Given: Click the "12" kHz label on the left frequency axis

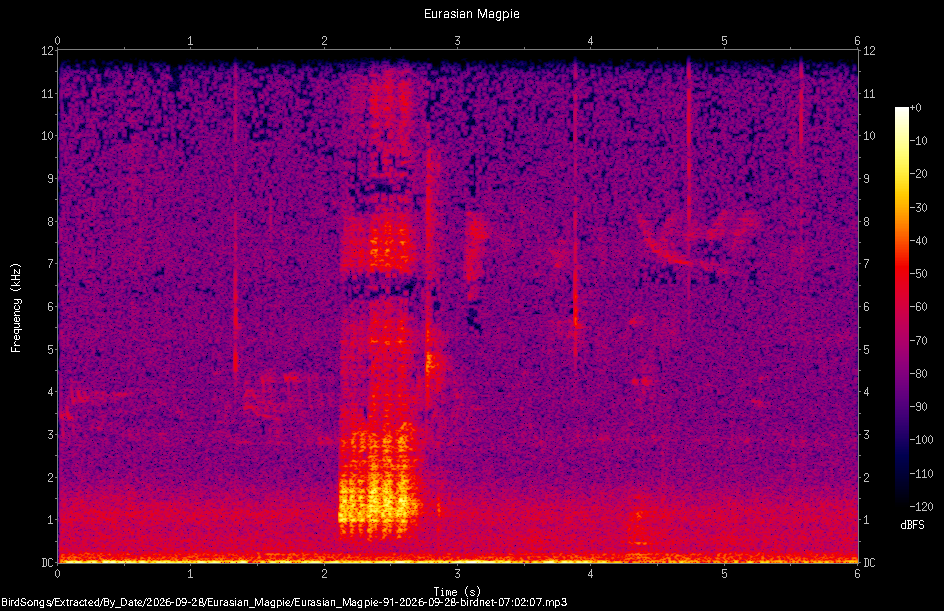Looking at the screenshot, I should click(47, 51).
